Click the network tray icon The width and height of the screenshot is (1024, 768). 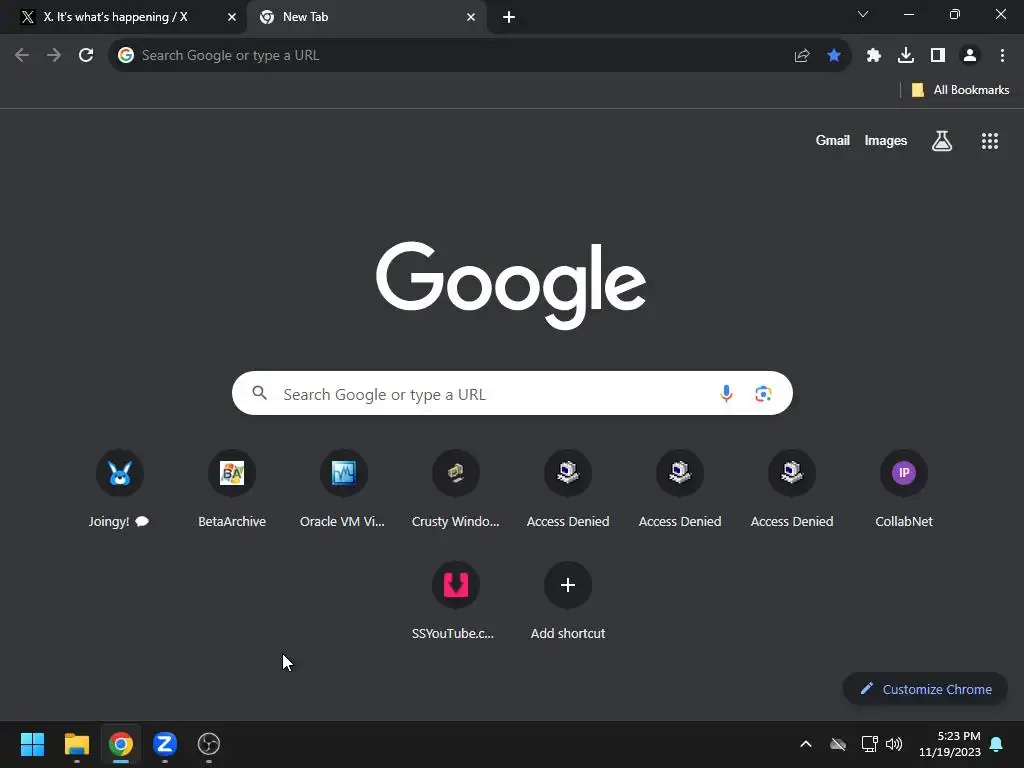point(869,744)
